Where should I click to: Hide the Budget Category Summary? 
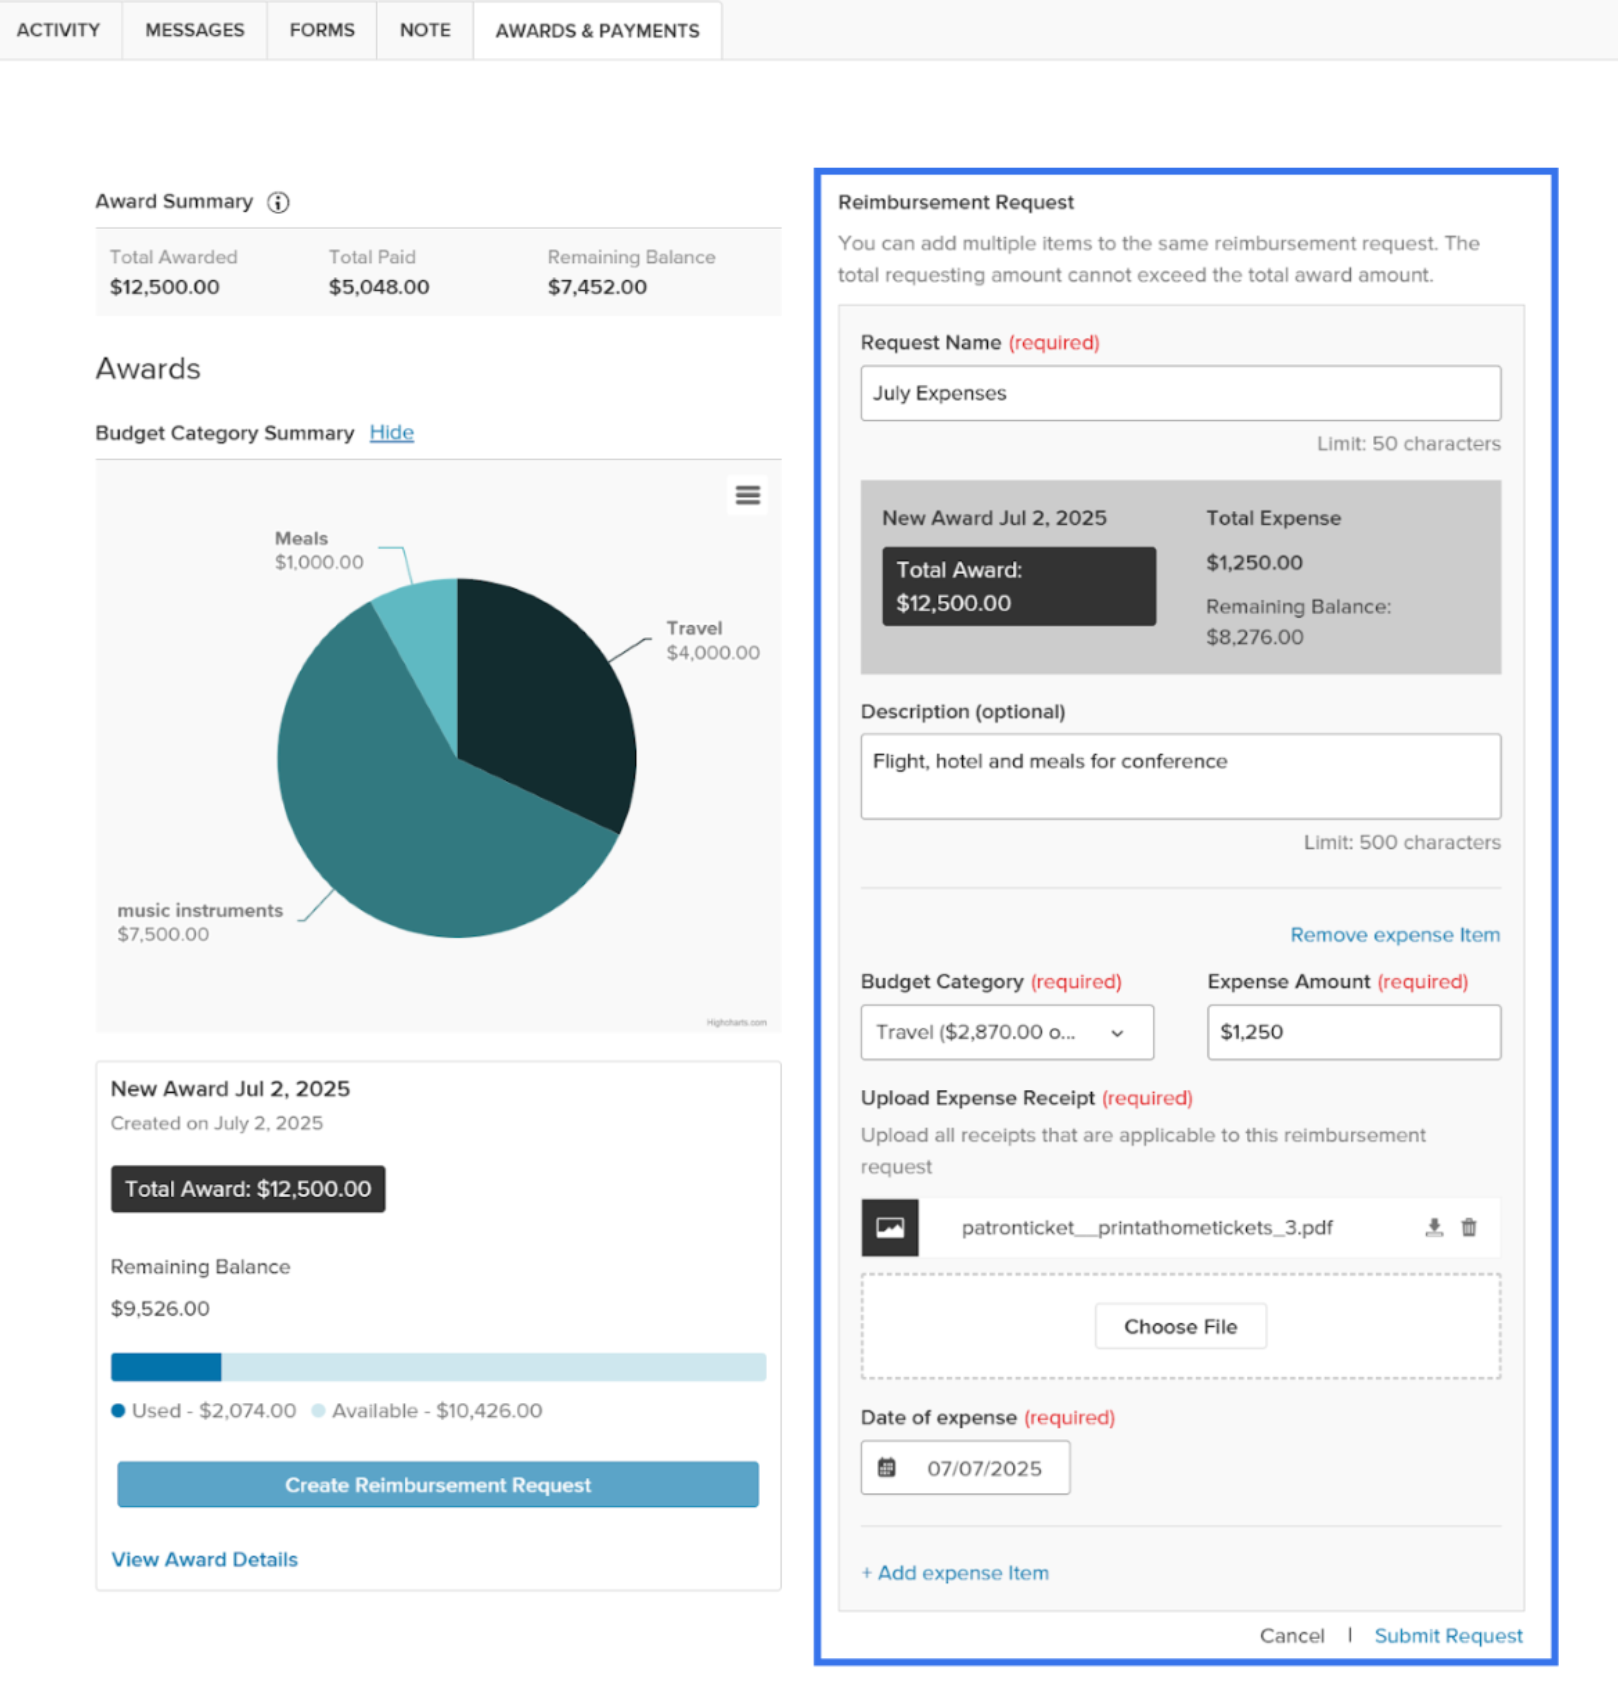coord(391,432)
